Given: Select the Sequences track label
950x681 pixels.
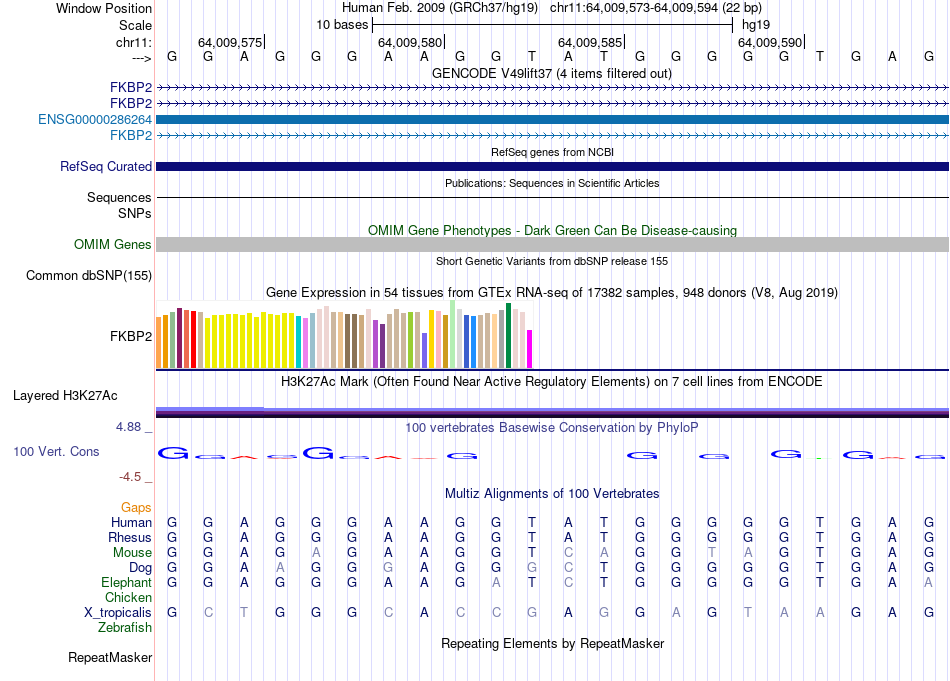Looking at the screenshot, I should 119,198.
